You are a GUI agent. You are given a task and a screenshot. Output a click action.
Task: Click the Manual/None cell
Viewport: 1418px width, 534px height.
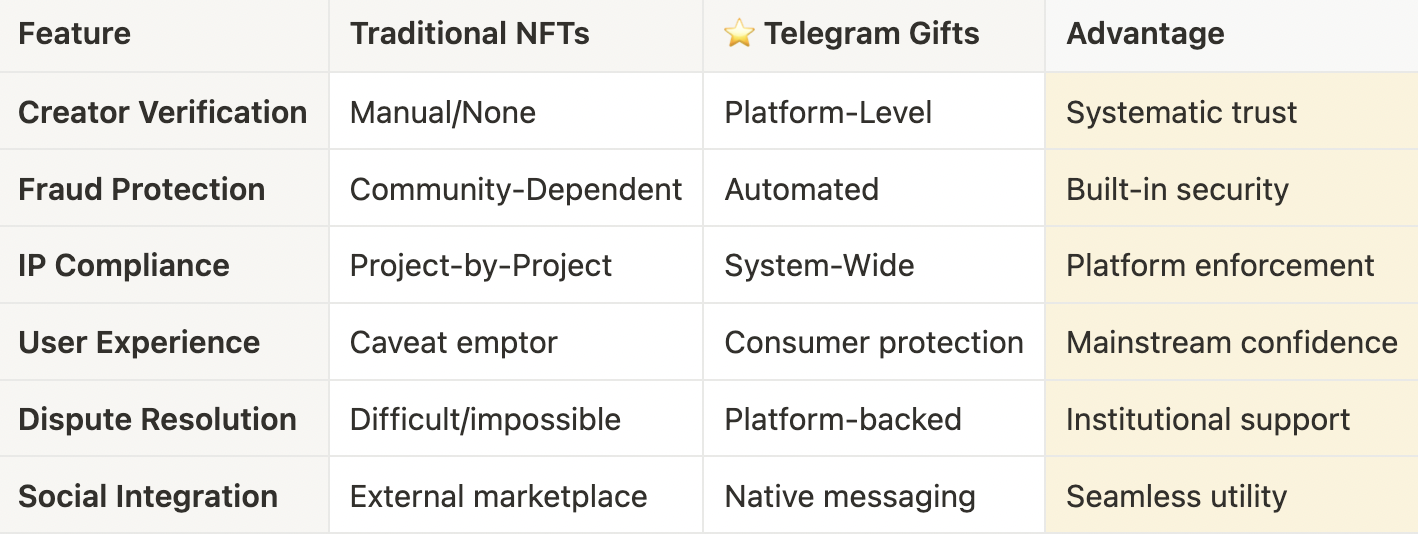point(516,112)
